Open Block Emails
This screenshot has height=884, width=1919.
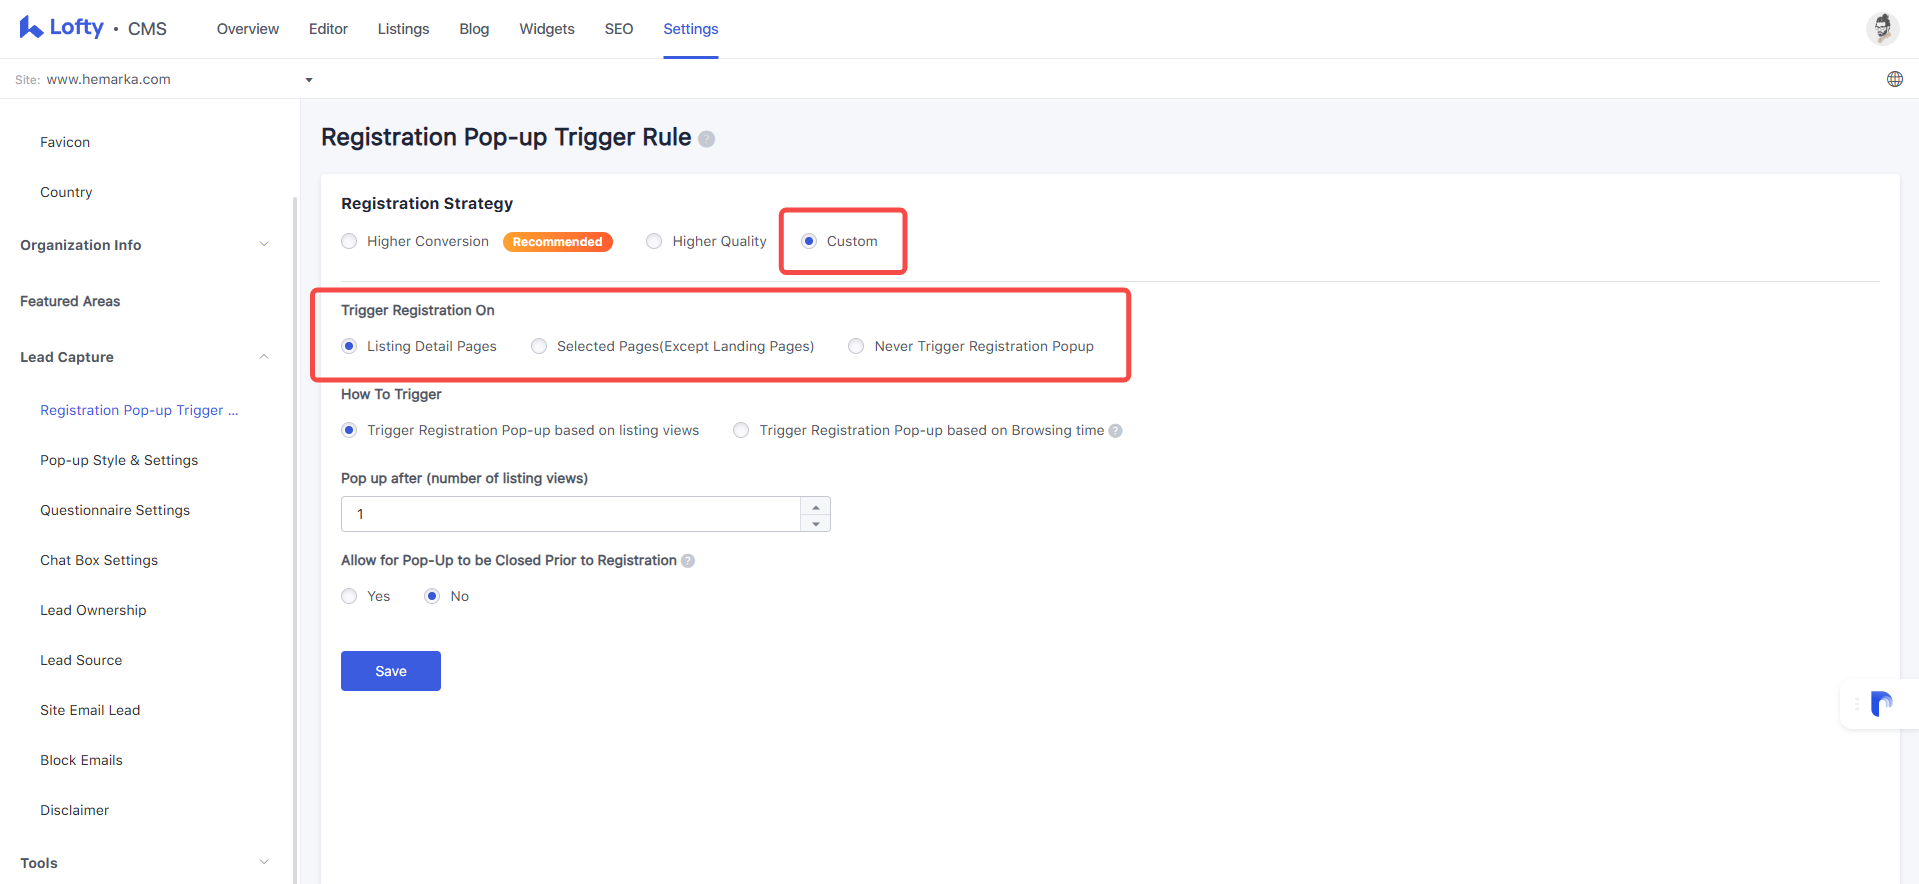(81, 760)
